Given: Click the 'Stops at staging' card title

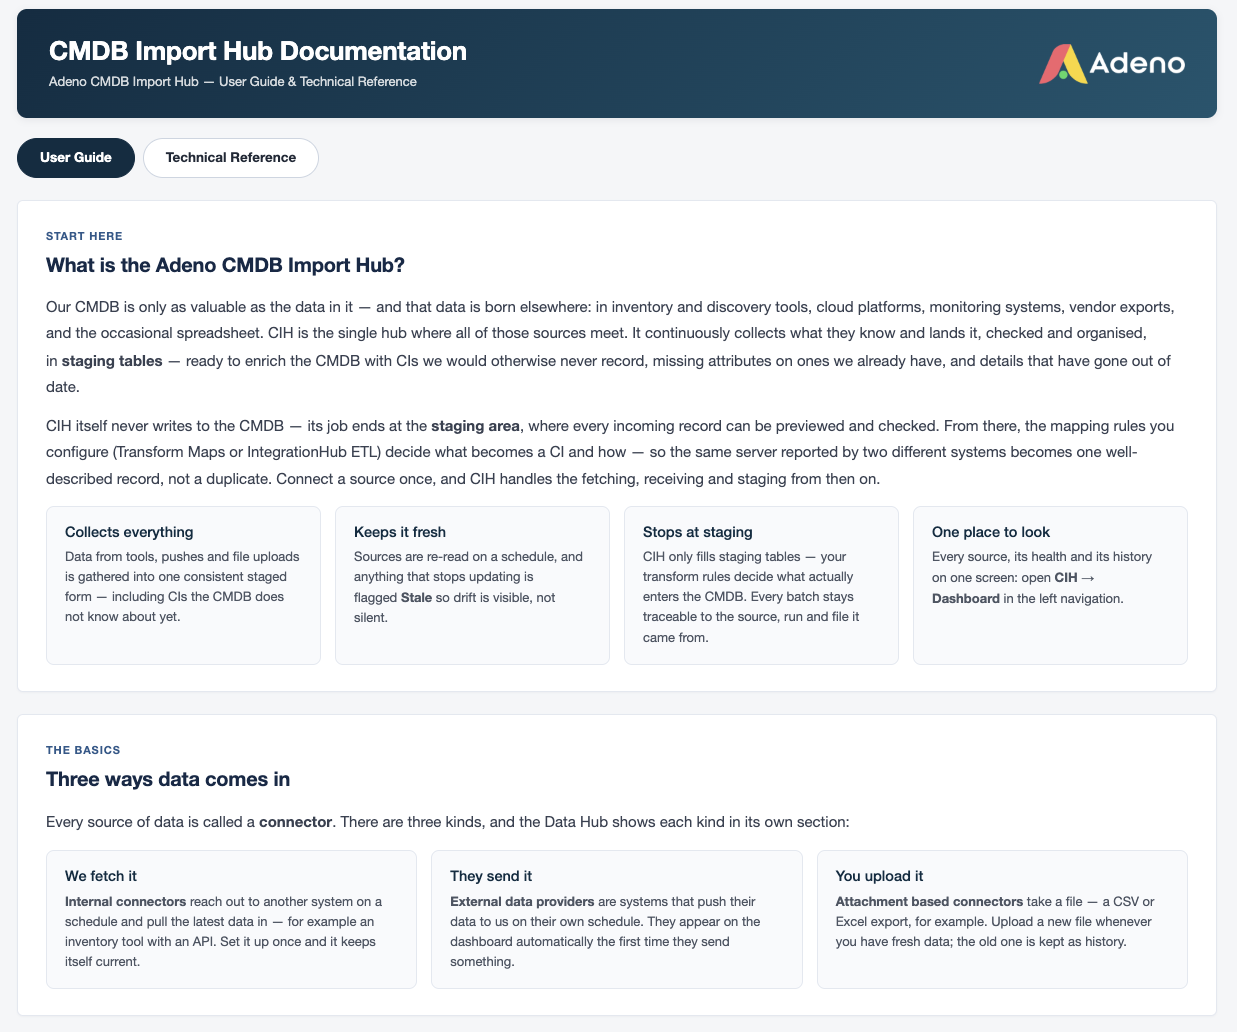Looking at the screenshot, I should tap(698, 532).
